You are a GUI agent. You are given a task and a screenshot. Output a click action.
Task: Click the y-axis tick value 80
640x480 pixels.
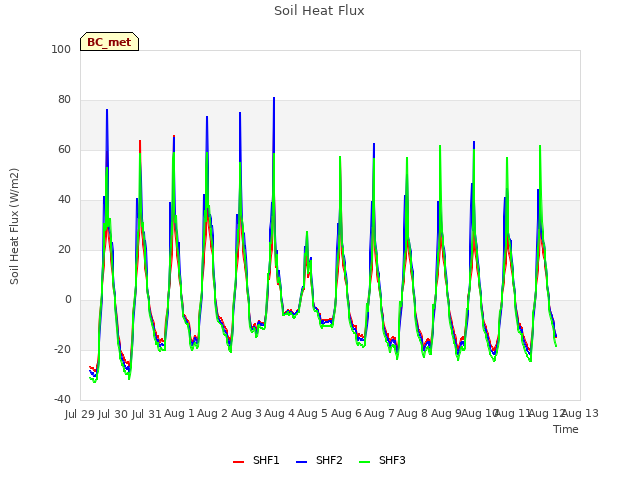point(64,100)
